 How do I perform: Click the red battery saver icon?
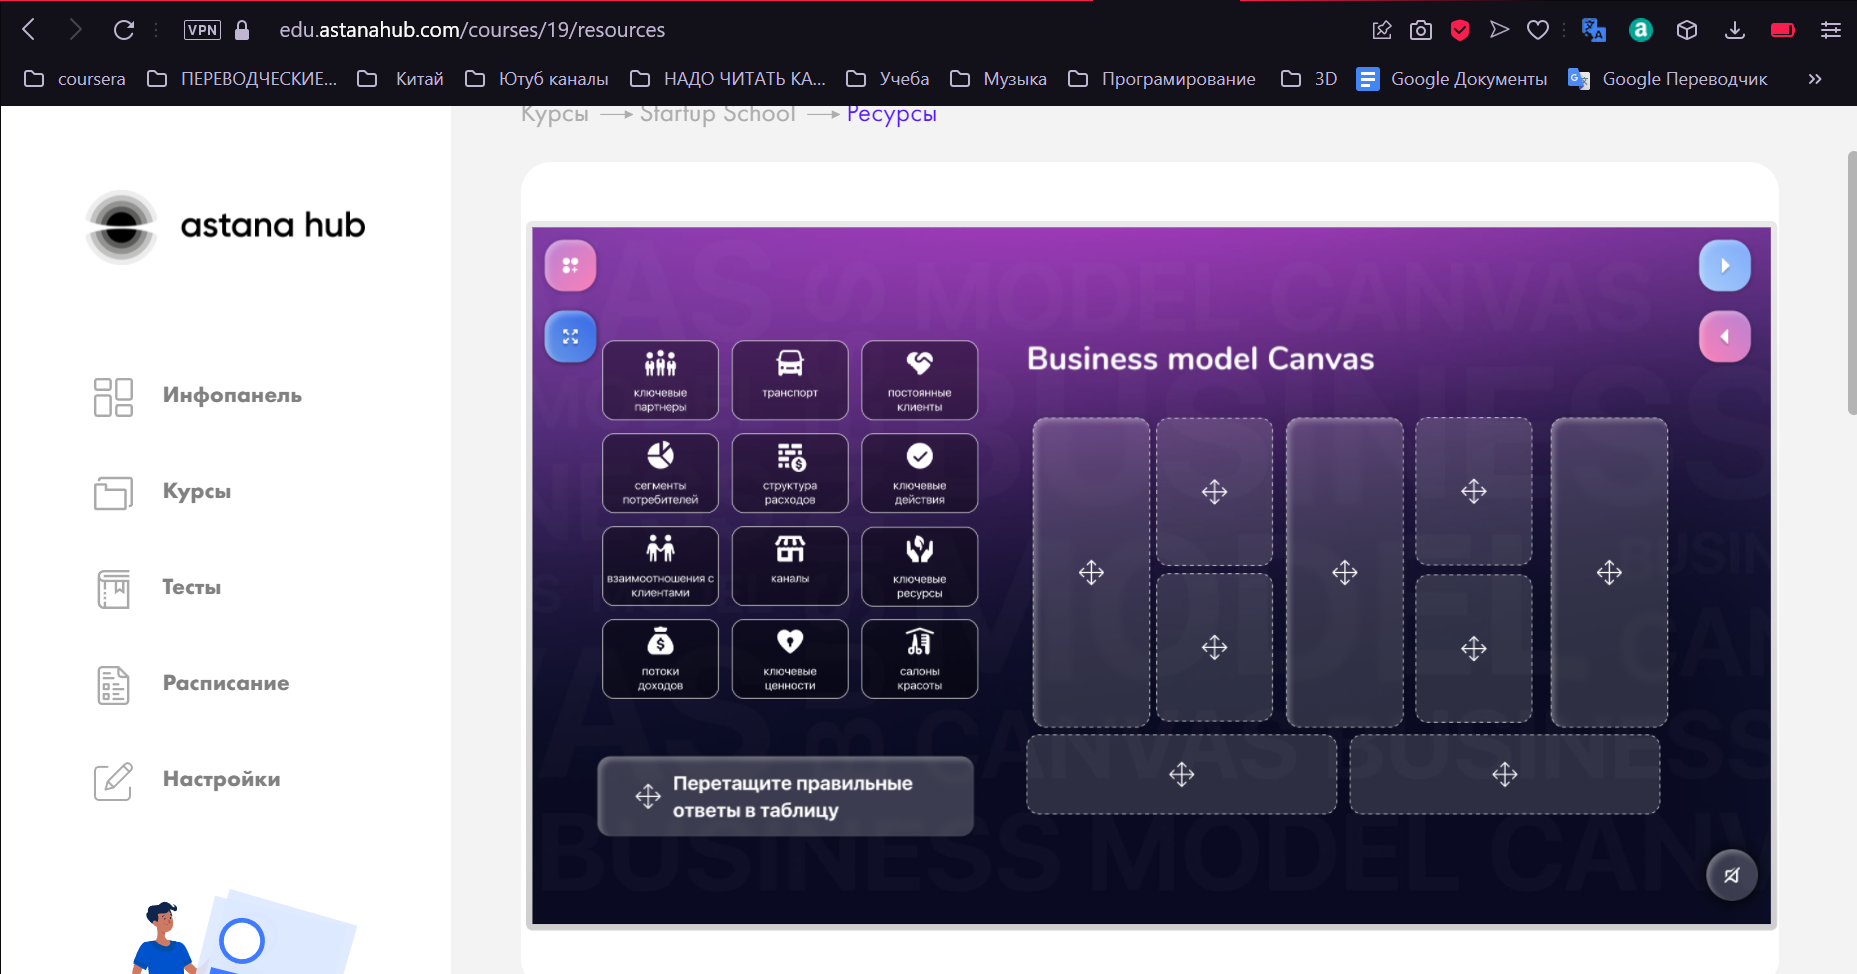click(1783, 30)
